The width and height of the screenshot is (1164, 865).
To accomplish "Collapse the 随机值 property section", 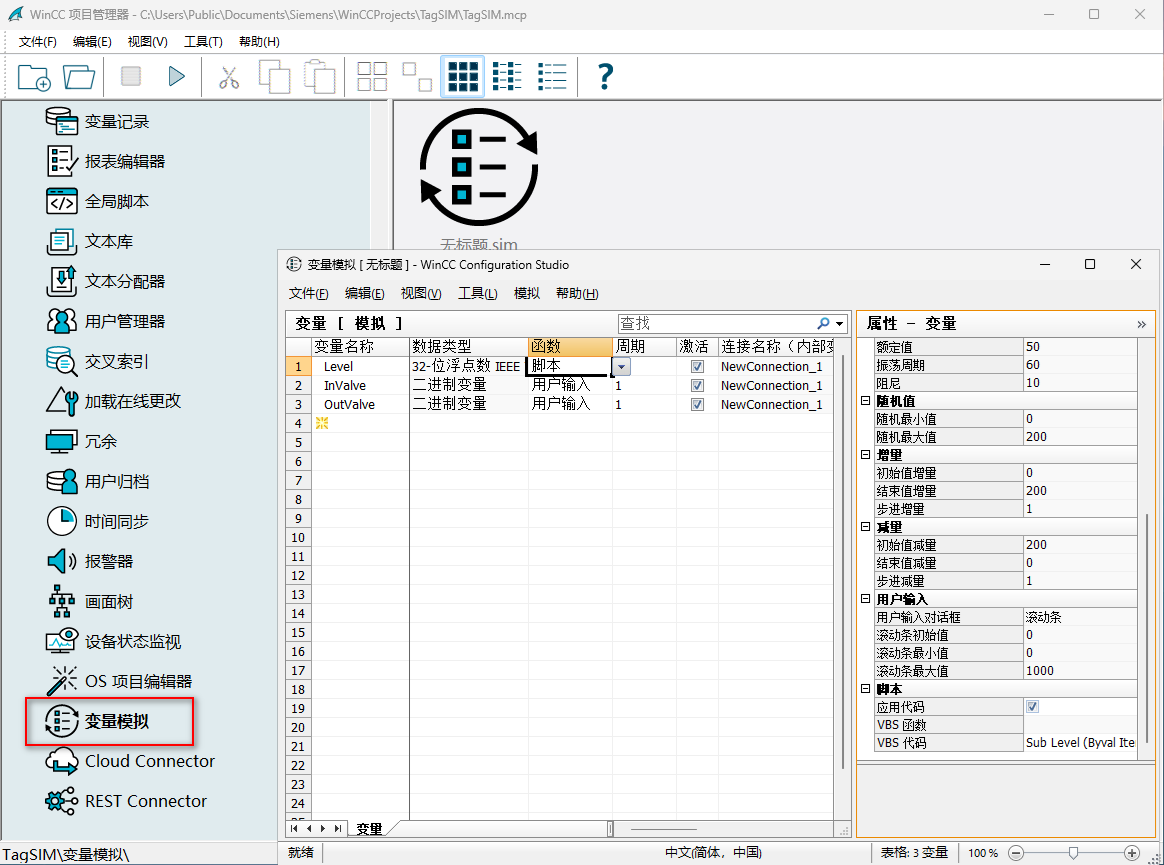I will pos(865,400).
